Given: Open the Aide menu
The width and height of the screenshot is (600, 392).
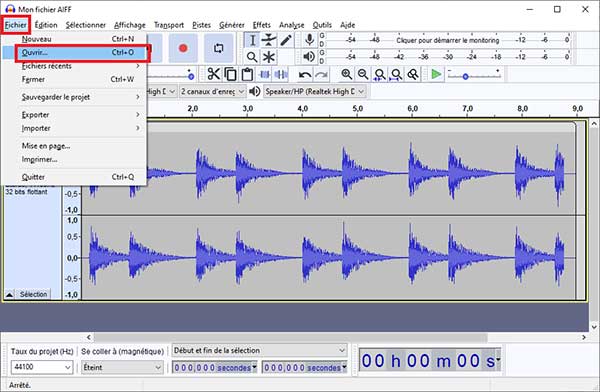Looking at the screenshot, I should (x=347, y=25).
